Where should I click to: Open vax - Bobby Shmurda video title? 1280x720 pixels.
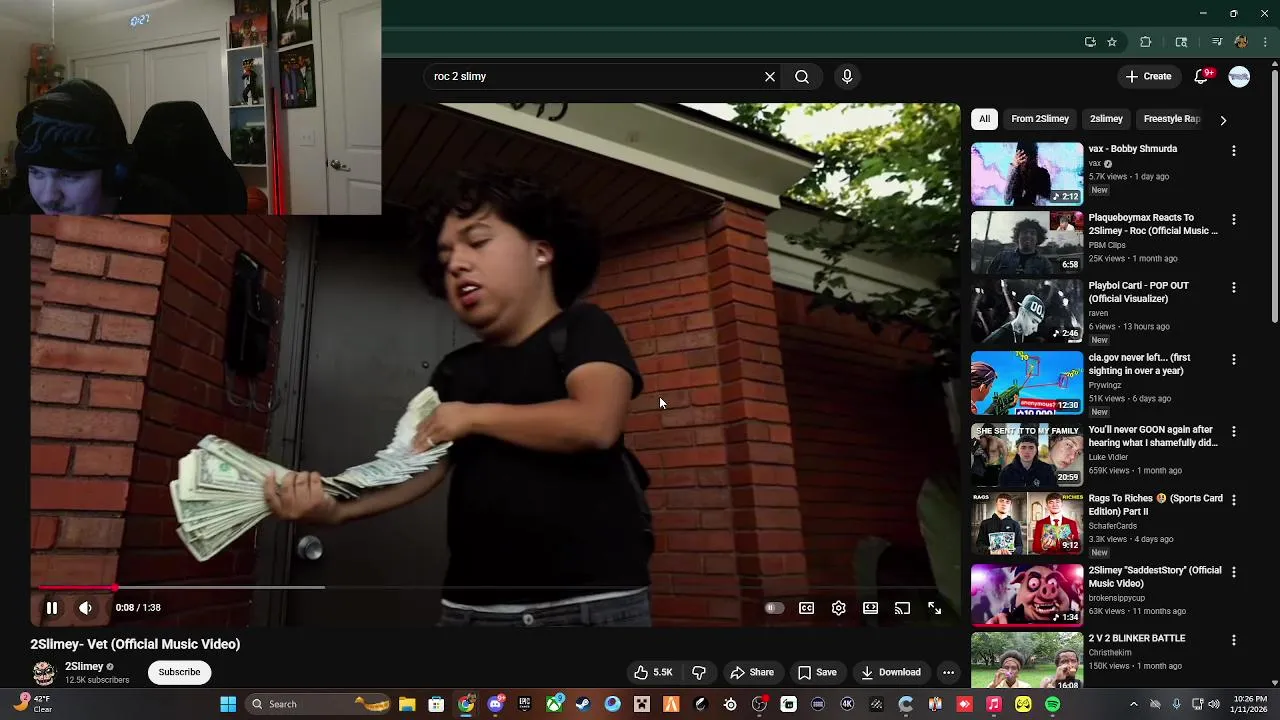1132,149
